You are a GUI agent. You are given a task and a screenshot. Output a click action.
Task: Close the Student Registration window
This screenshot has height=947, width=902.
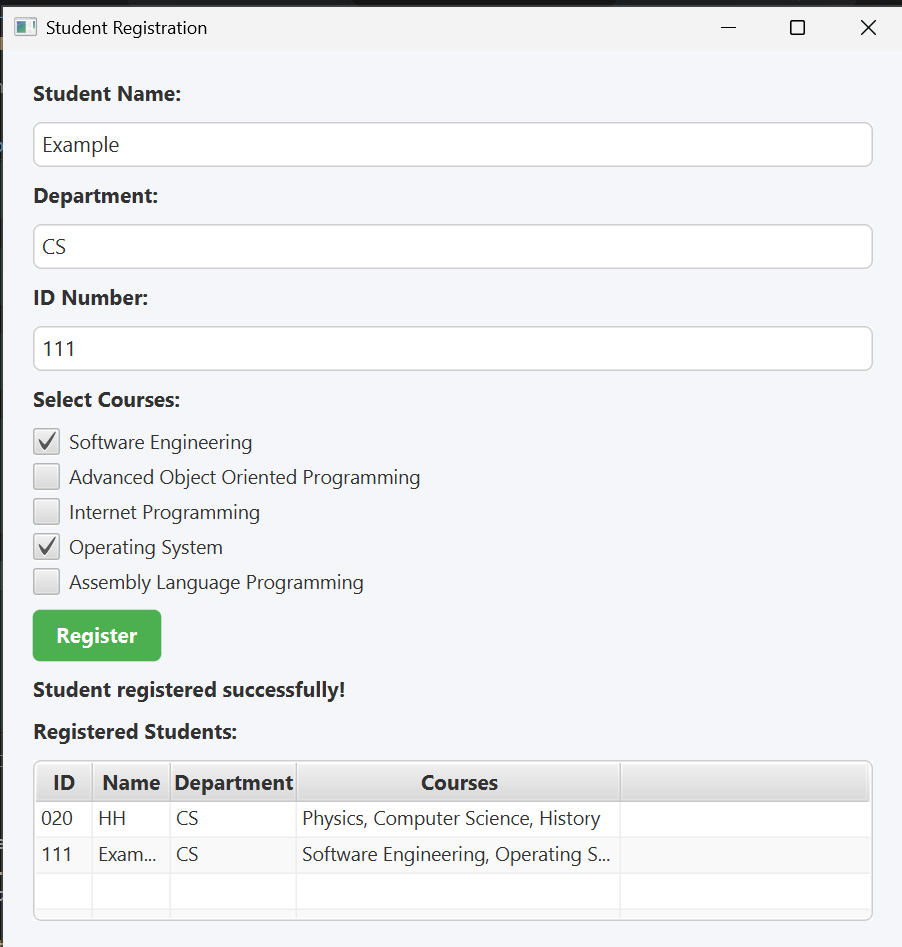point(867,28)
